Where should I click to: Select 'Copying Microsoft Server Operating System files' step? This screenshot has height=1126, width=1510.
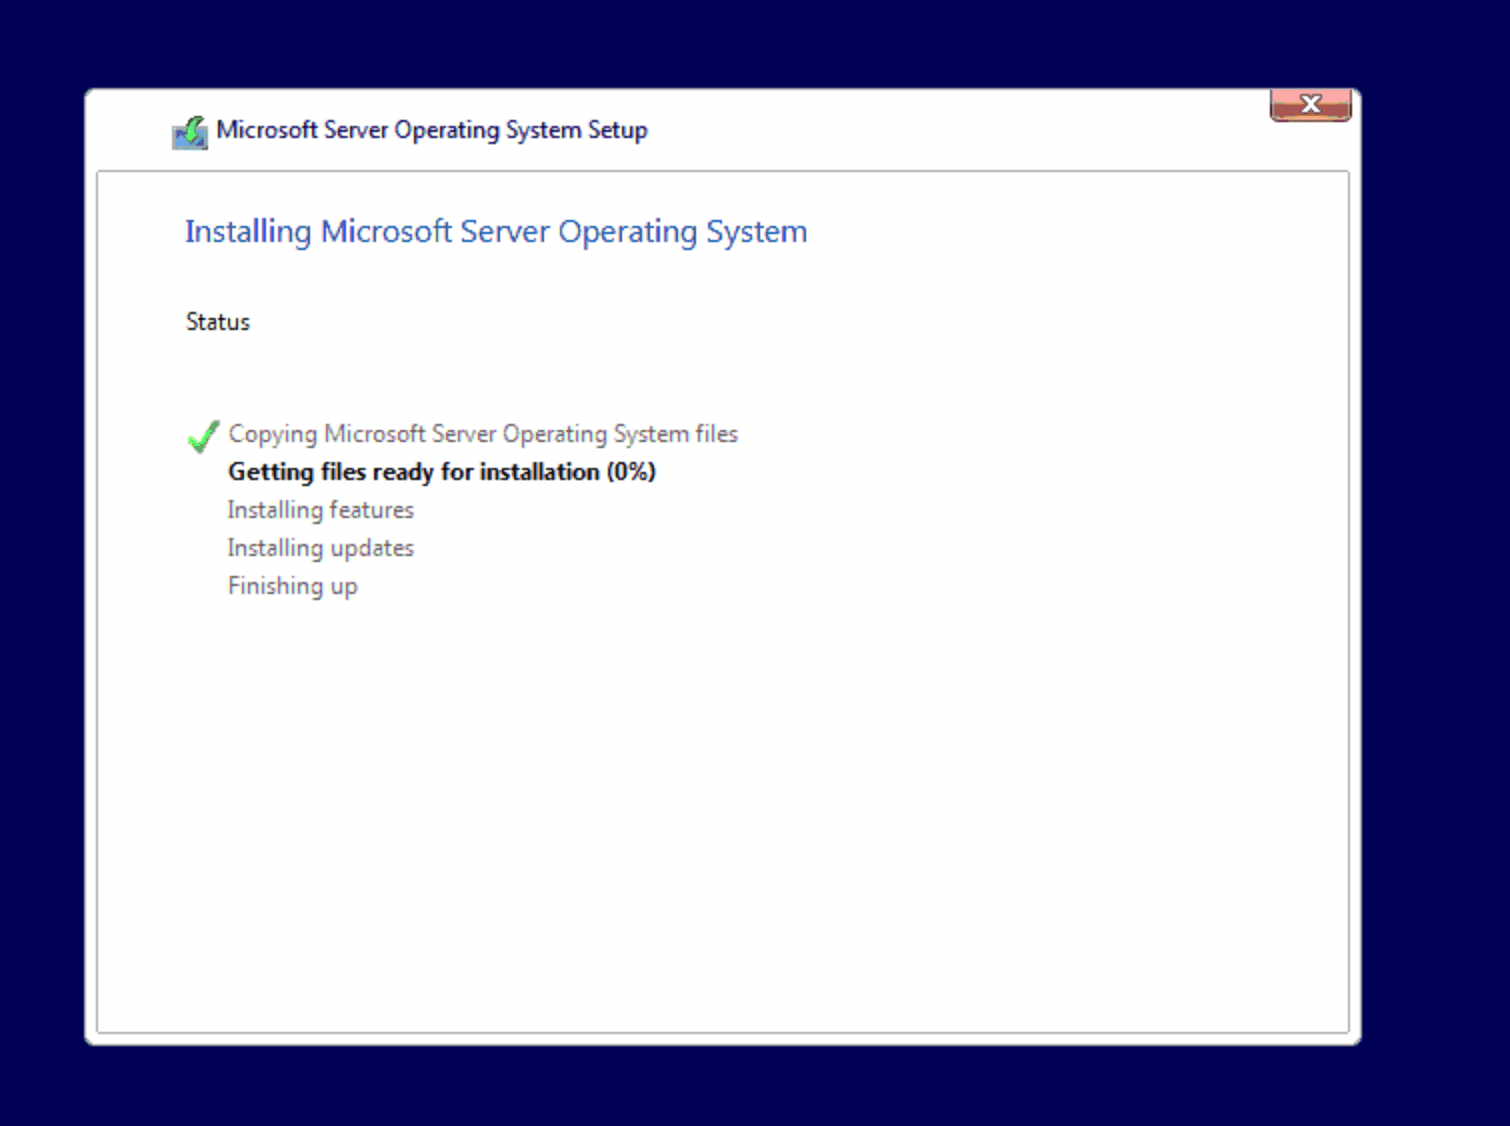click(483, 434)
